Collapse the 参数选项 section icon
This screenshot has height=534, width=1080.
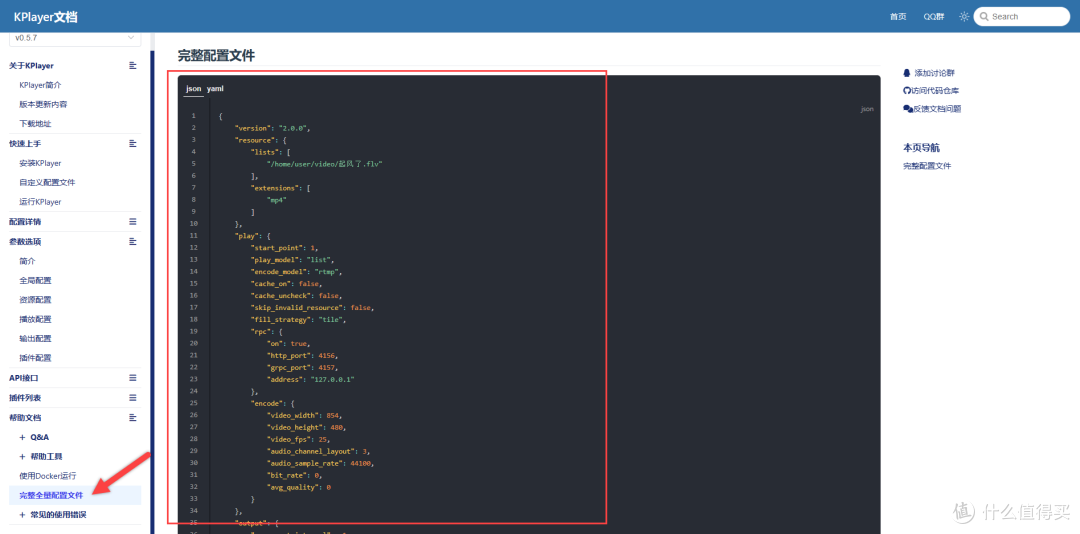point(133,241)
